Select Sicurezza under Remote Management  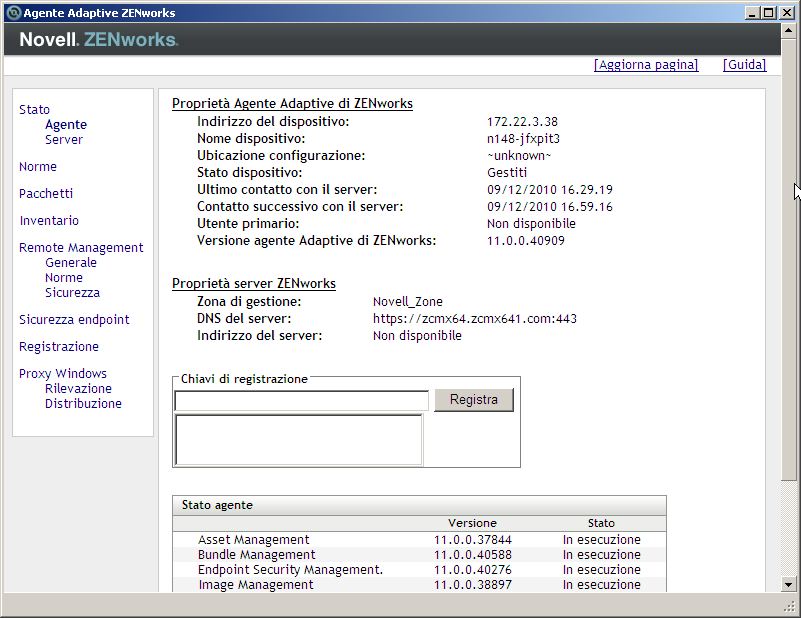(x=73, y=293)
